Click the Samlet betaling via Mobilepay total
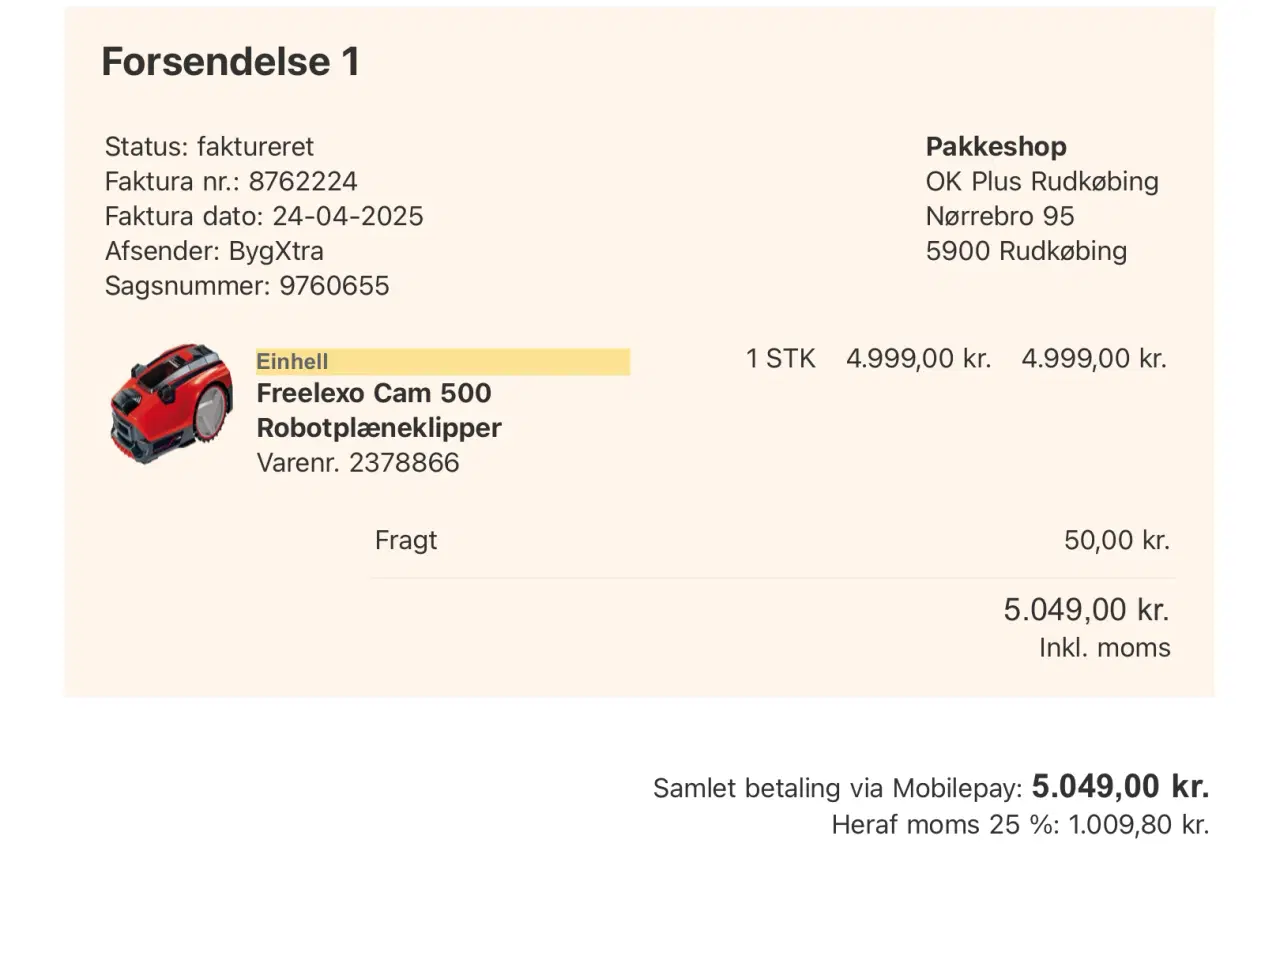This screenshot has width=1280, height=960. pos(930,788)
